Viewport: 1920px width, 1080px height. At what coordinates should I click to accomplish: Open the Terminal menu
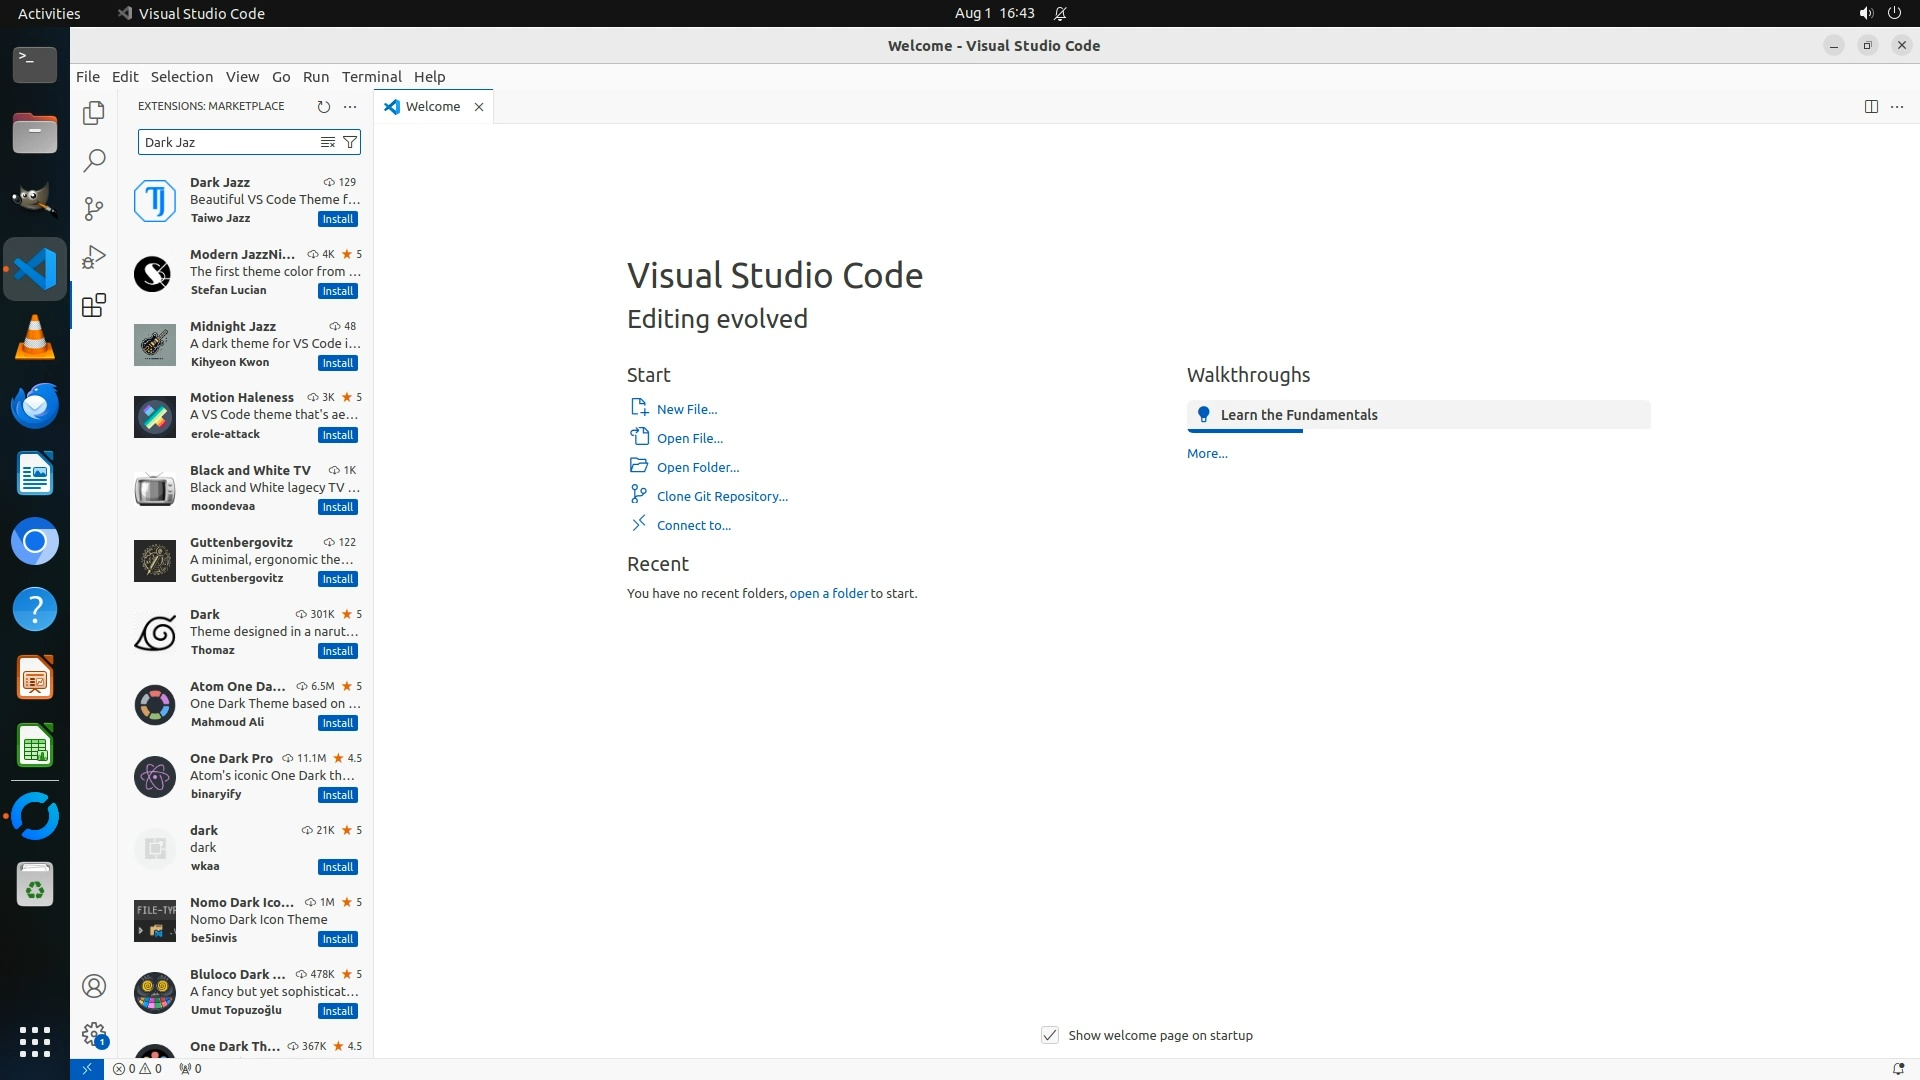coord(371,77)
